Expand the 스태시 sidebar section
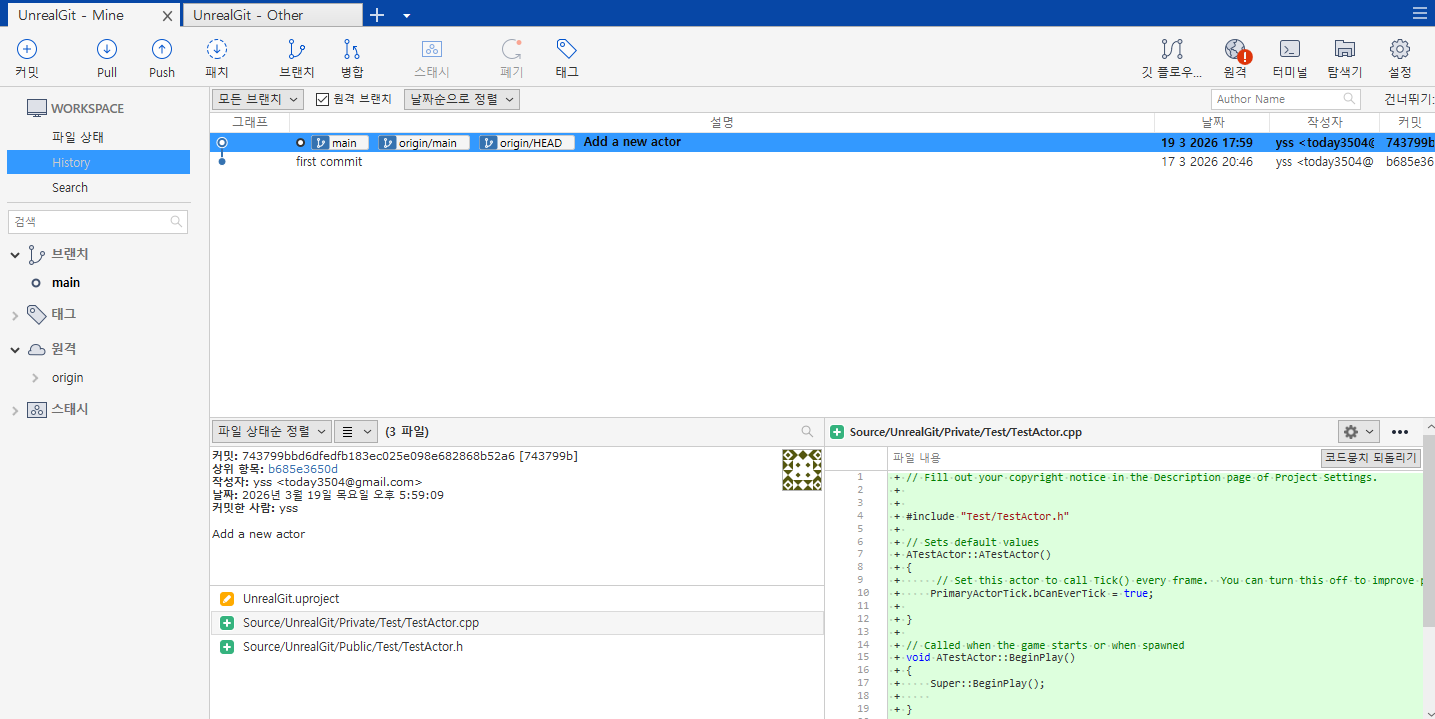 [15, 410]
